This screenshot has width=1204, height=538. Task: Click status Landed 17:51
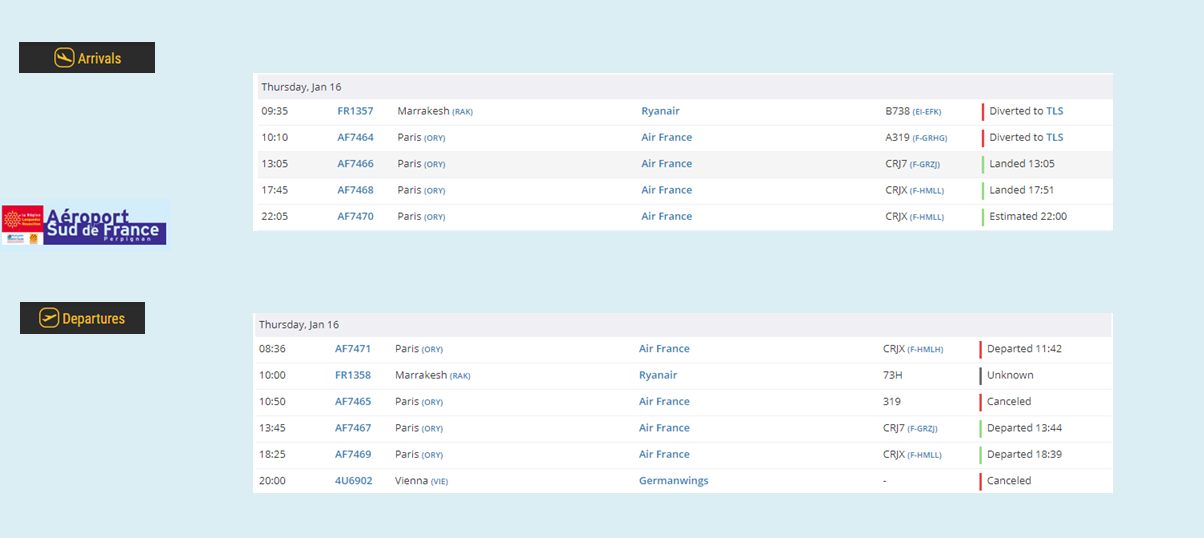click(x=1022, y=190)
